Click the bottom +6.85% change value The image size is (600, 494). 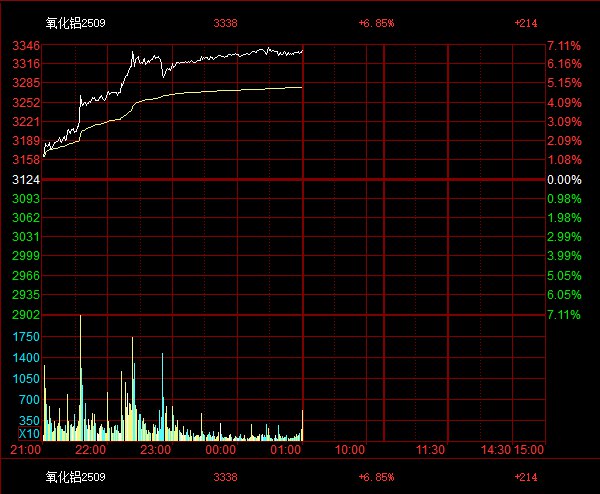(376, 477)
